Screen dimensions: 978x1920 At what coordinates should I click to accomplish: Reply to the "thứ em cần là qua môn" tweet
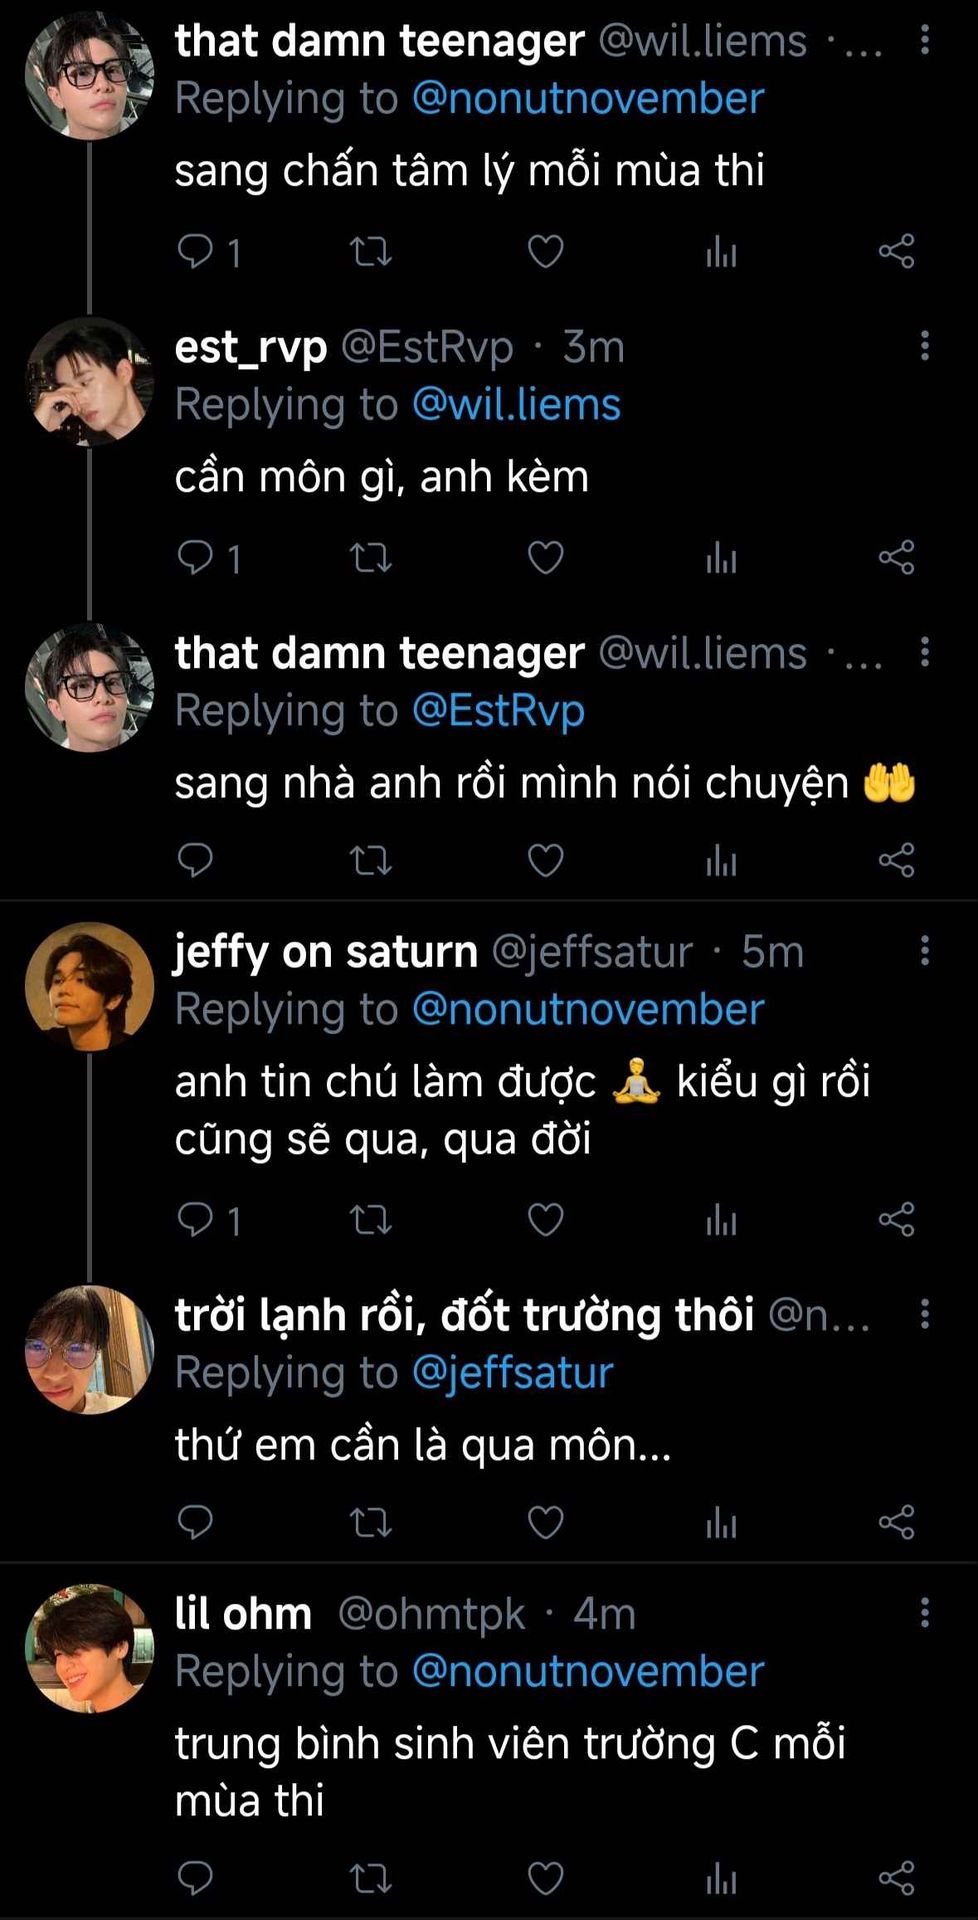point(195,1522)
